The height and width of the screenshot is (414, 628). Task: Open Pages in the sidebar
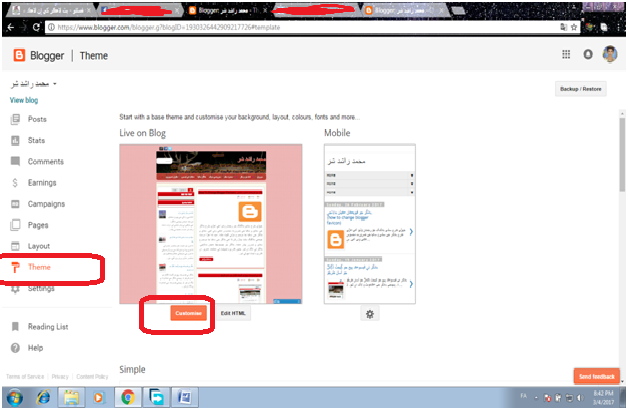tap(38, 225)
